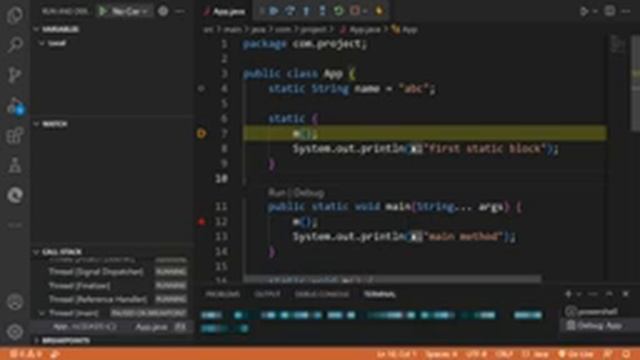Close the terminal panel
640x360 pixels.
[x=626, y=294]
